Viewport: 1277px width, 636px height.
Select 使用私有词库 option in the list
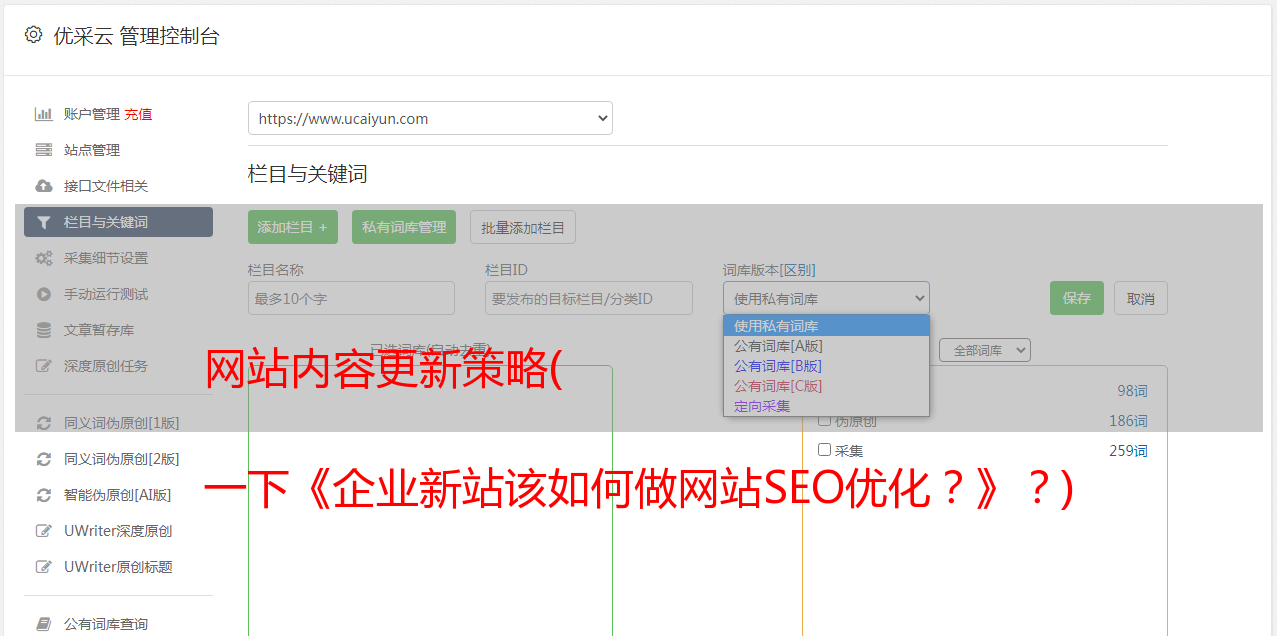coord(826,326)
